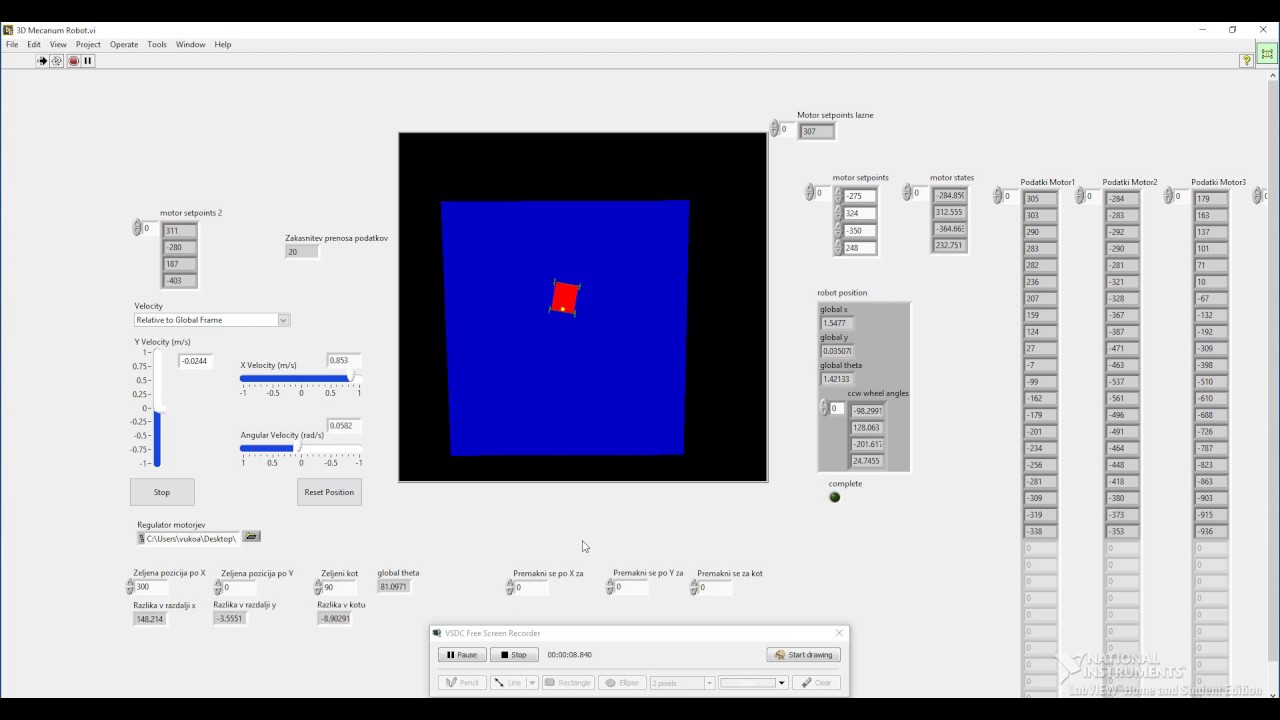
Task: Click the motor states array index stepper
Action: click(x=907, y=193)
